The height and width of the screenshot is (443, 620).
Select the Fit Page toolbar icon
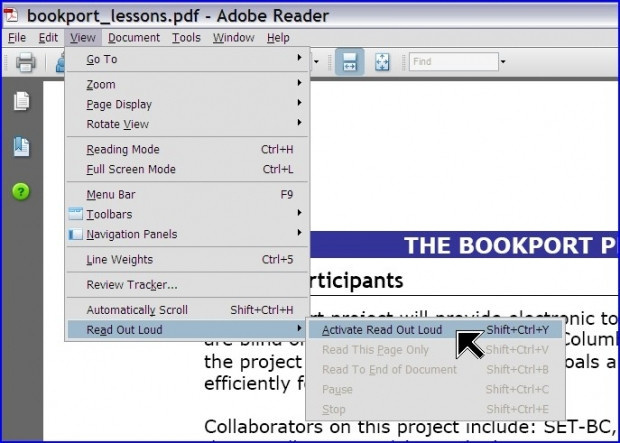[x=382, y=62]
